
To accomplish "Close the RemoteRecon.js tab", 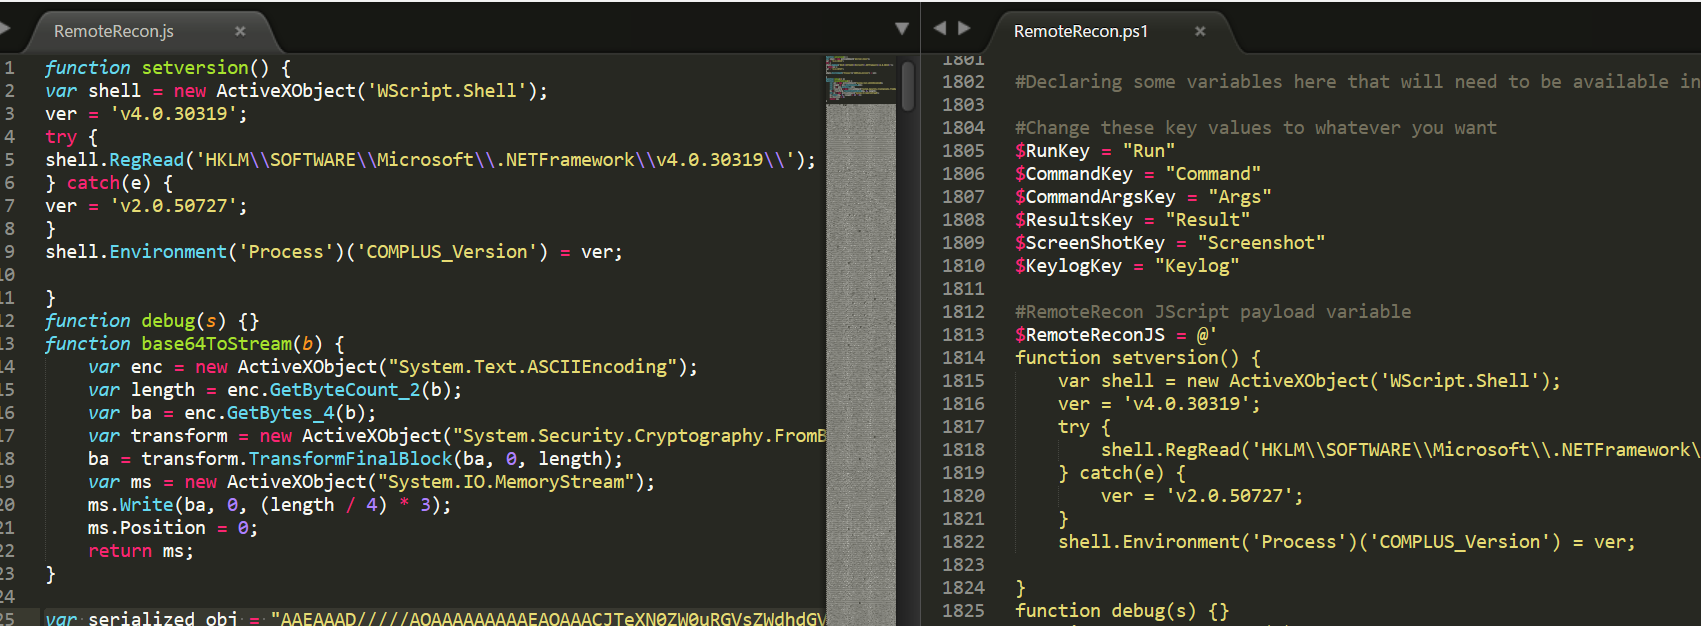I will tap(240, 31).
